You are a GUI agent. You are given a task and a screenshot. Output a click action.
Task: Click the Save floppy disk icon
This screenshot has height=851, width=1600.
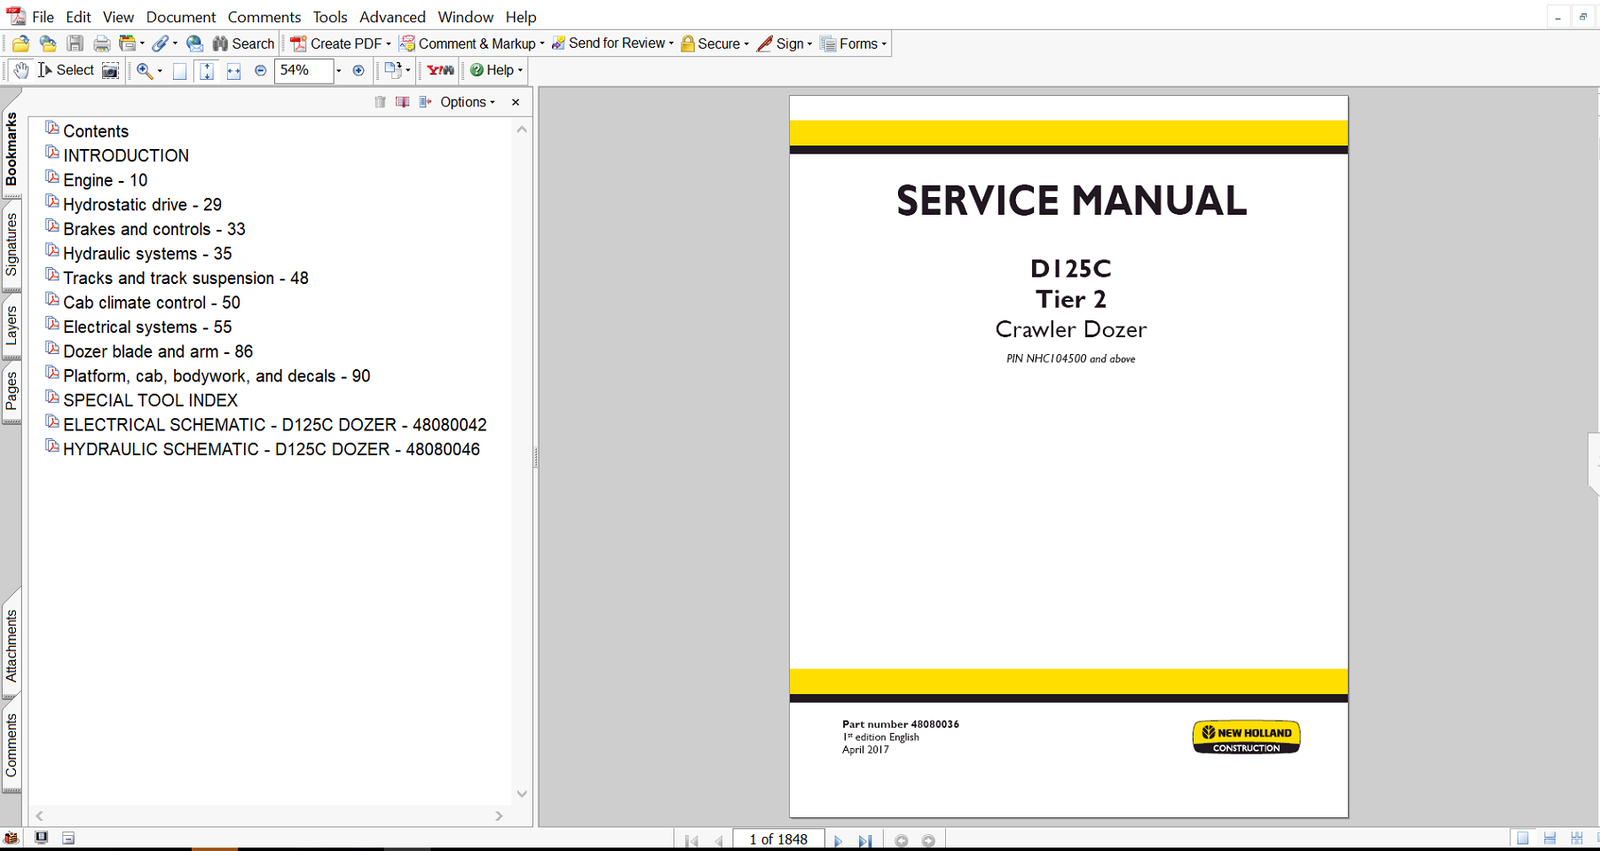(75, 43)
